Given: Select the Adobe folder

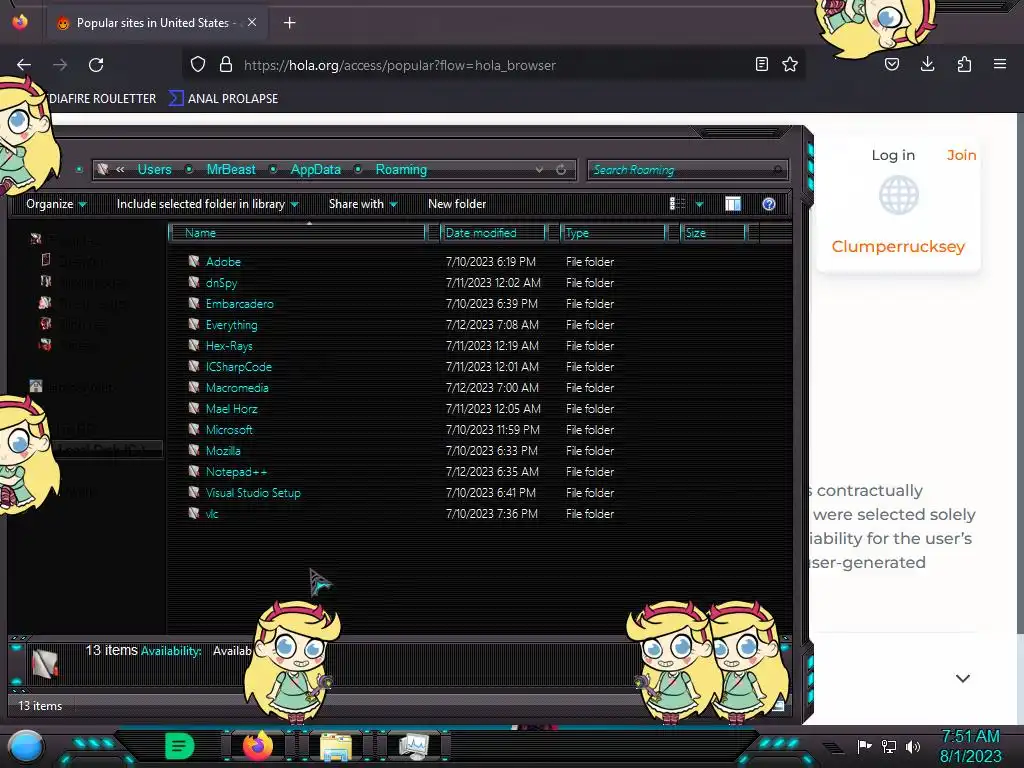Looking at the screenshot, I should 223,262.
